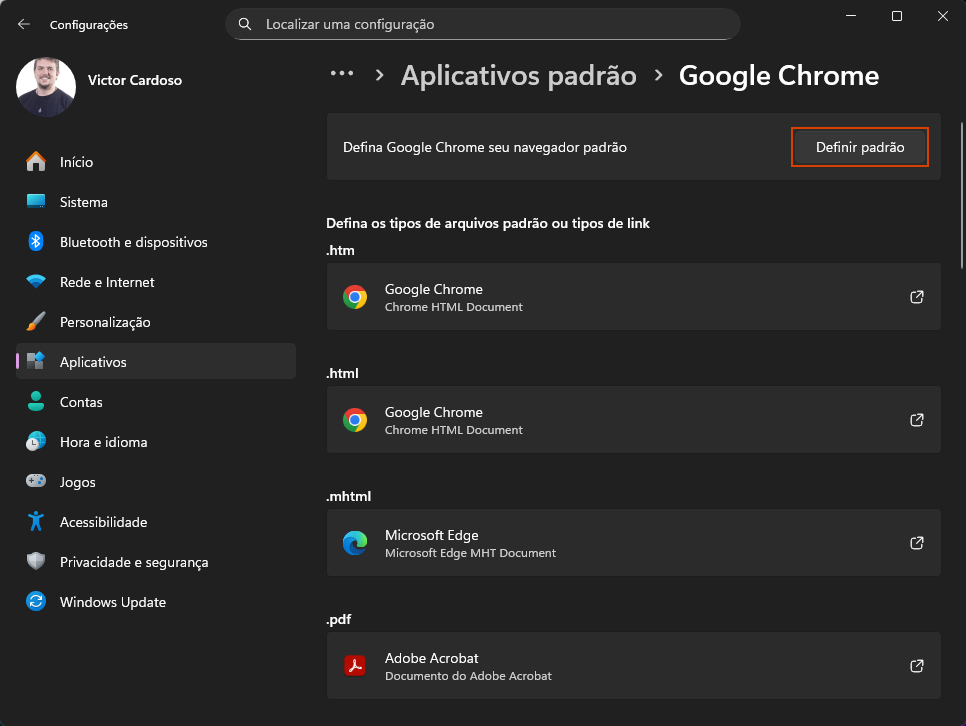The image size is (966, 726).
Task: Click external link icon for .mhtml row
Action: click(916, 543)
